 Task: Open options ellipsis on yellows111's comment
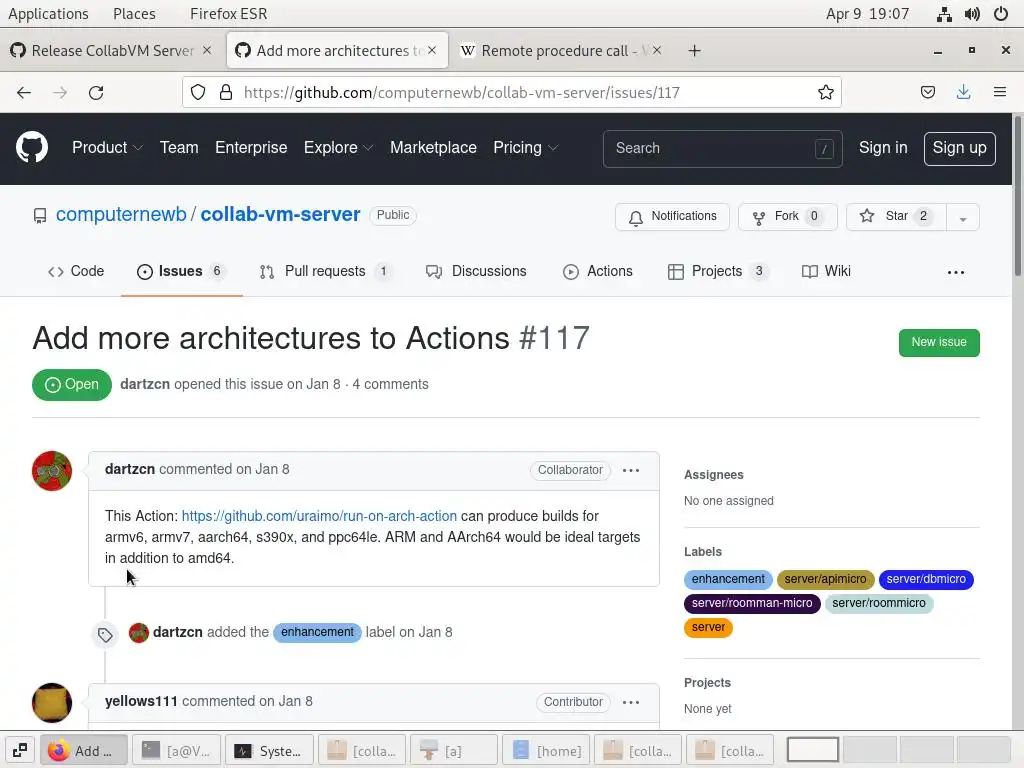click(x=631, y=702)
